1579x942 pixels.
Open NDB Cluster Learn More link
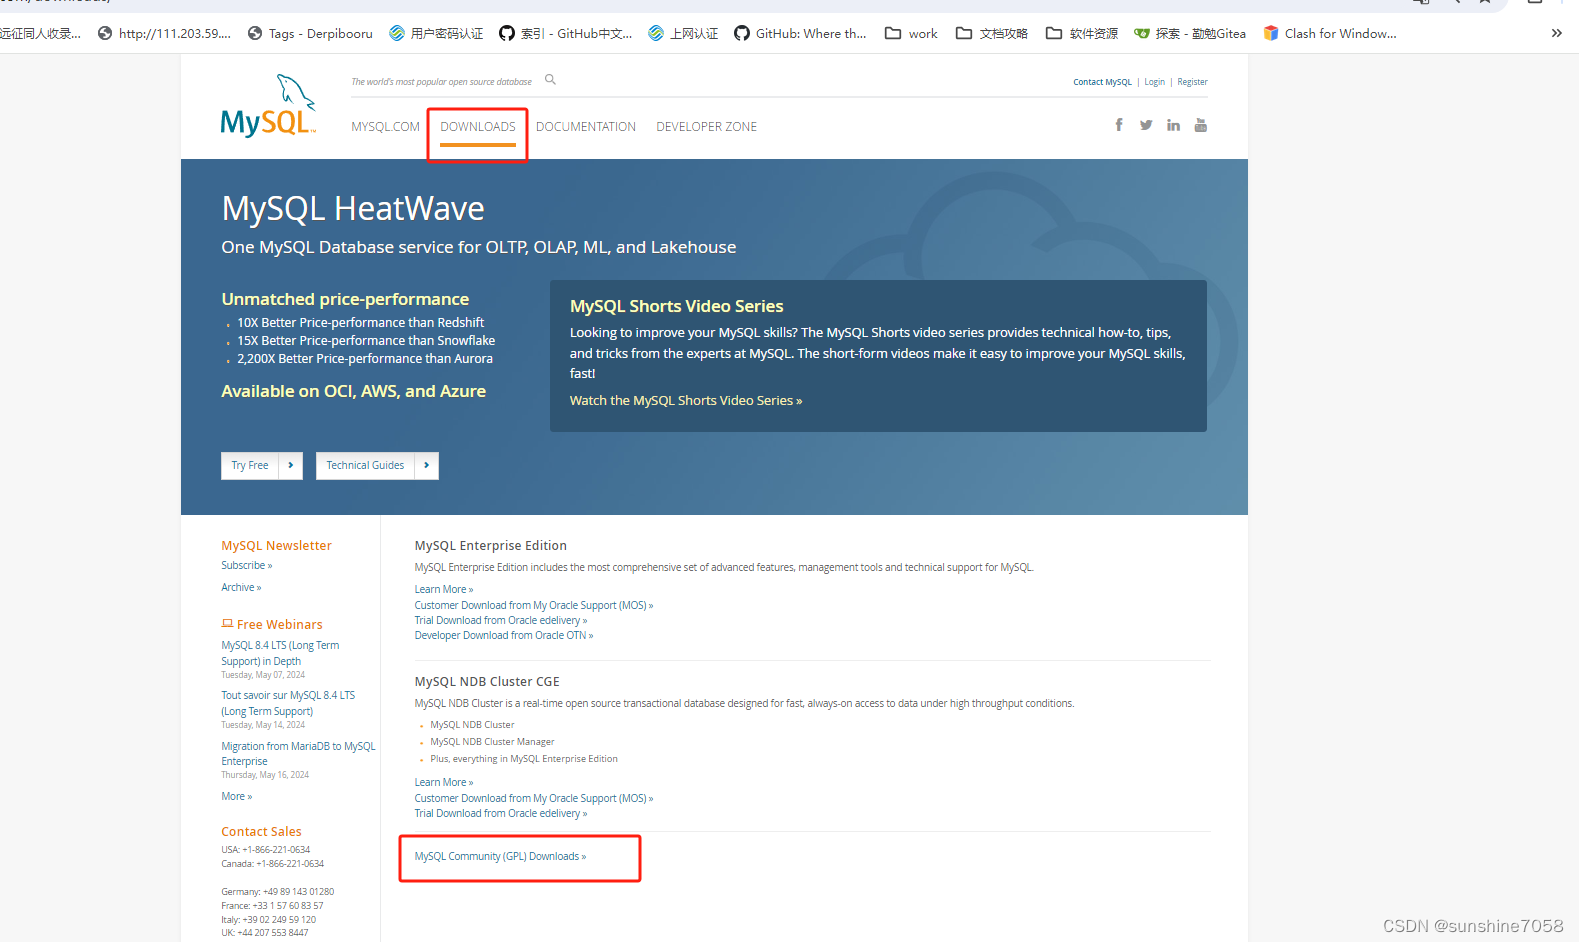[x=444, y=782]
